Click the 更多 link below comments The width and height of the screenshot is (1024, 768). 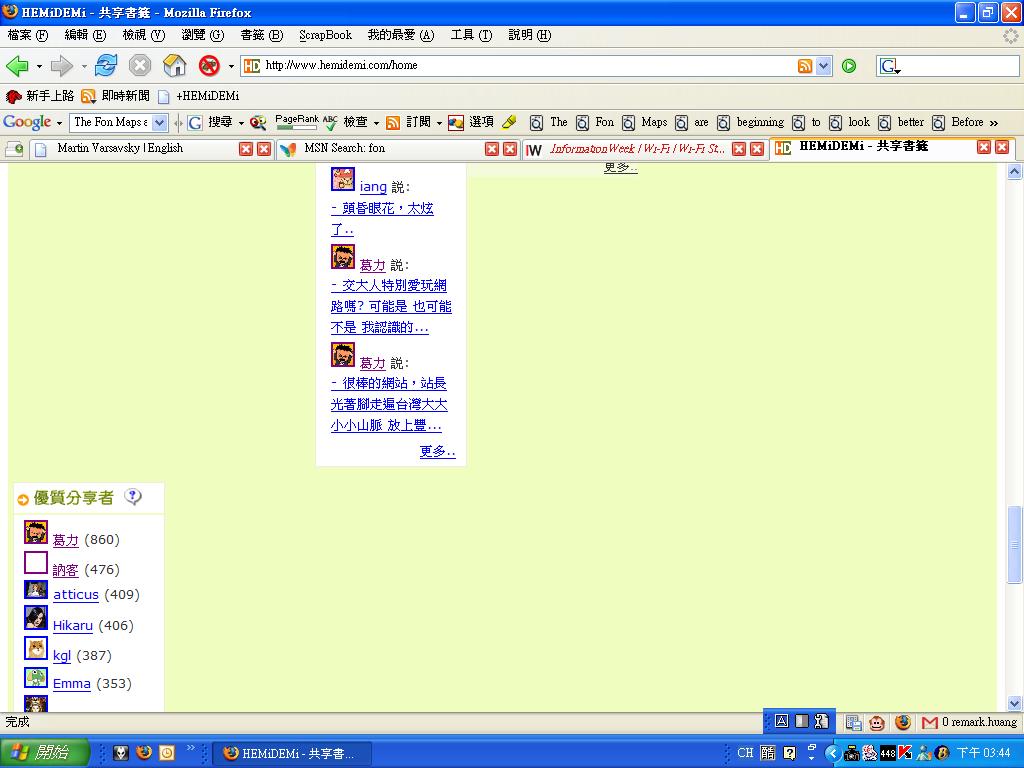click(437, 451)
